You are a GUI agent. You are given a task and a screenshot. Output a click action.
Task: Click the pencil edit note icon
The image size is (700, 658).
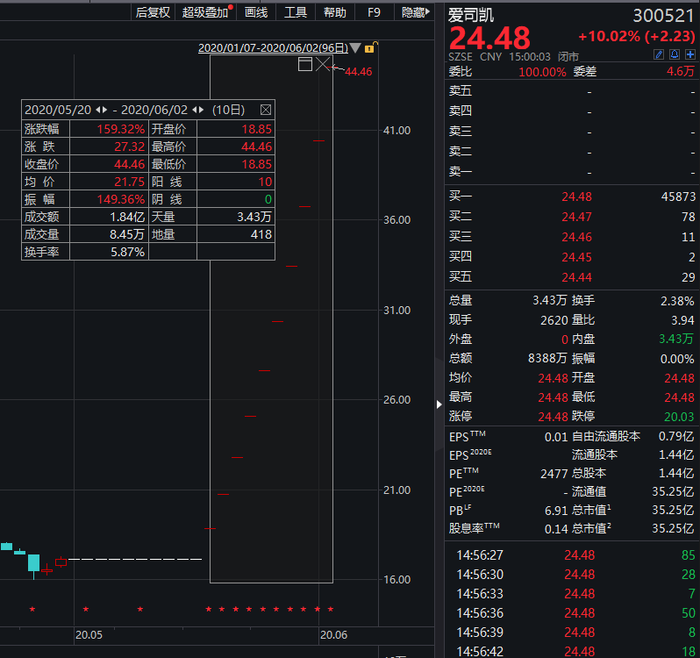pyautogui.click(x=658, y=54)
